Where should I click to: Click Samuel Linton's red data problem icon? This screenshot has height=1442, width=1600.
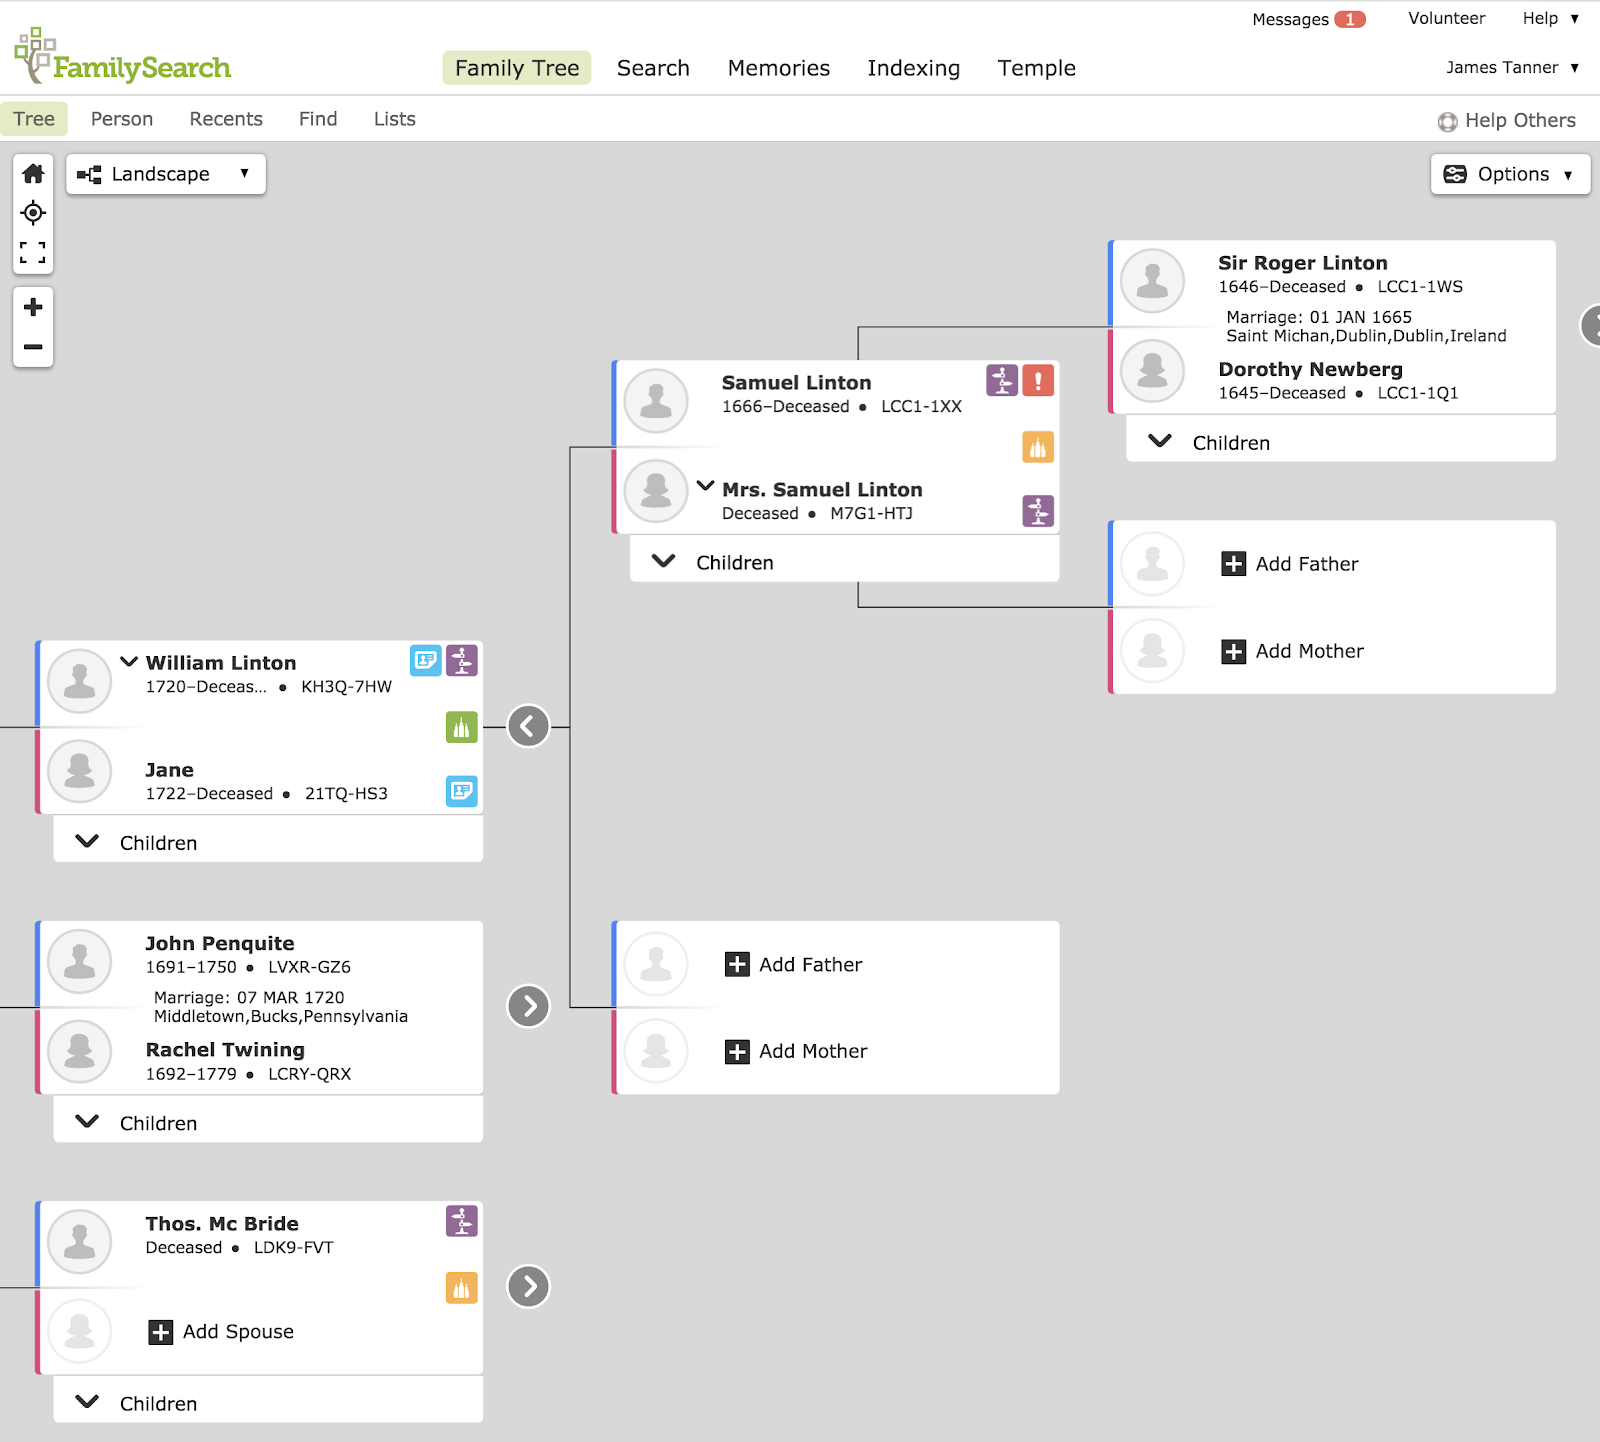pyautogui.click(x=1038, y=381)
